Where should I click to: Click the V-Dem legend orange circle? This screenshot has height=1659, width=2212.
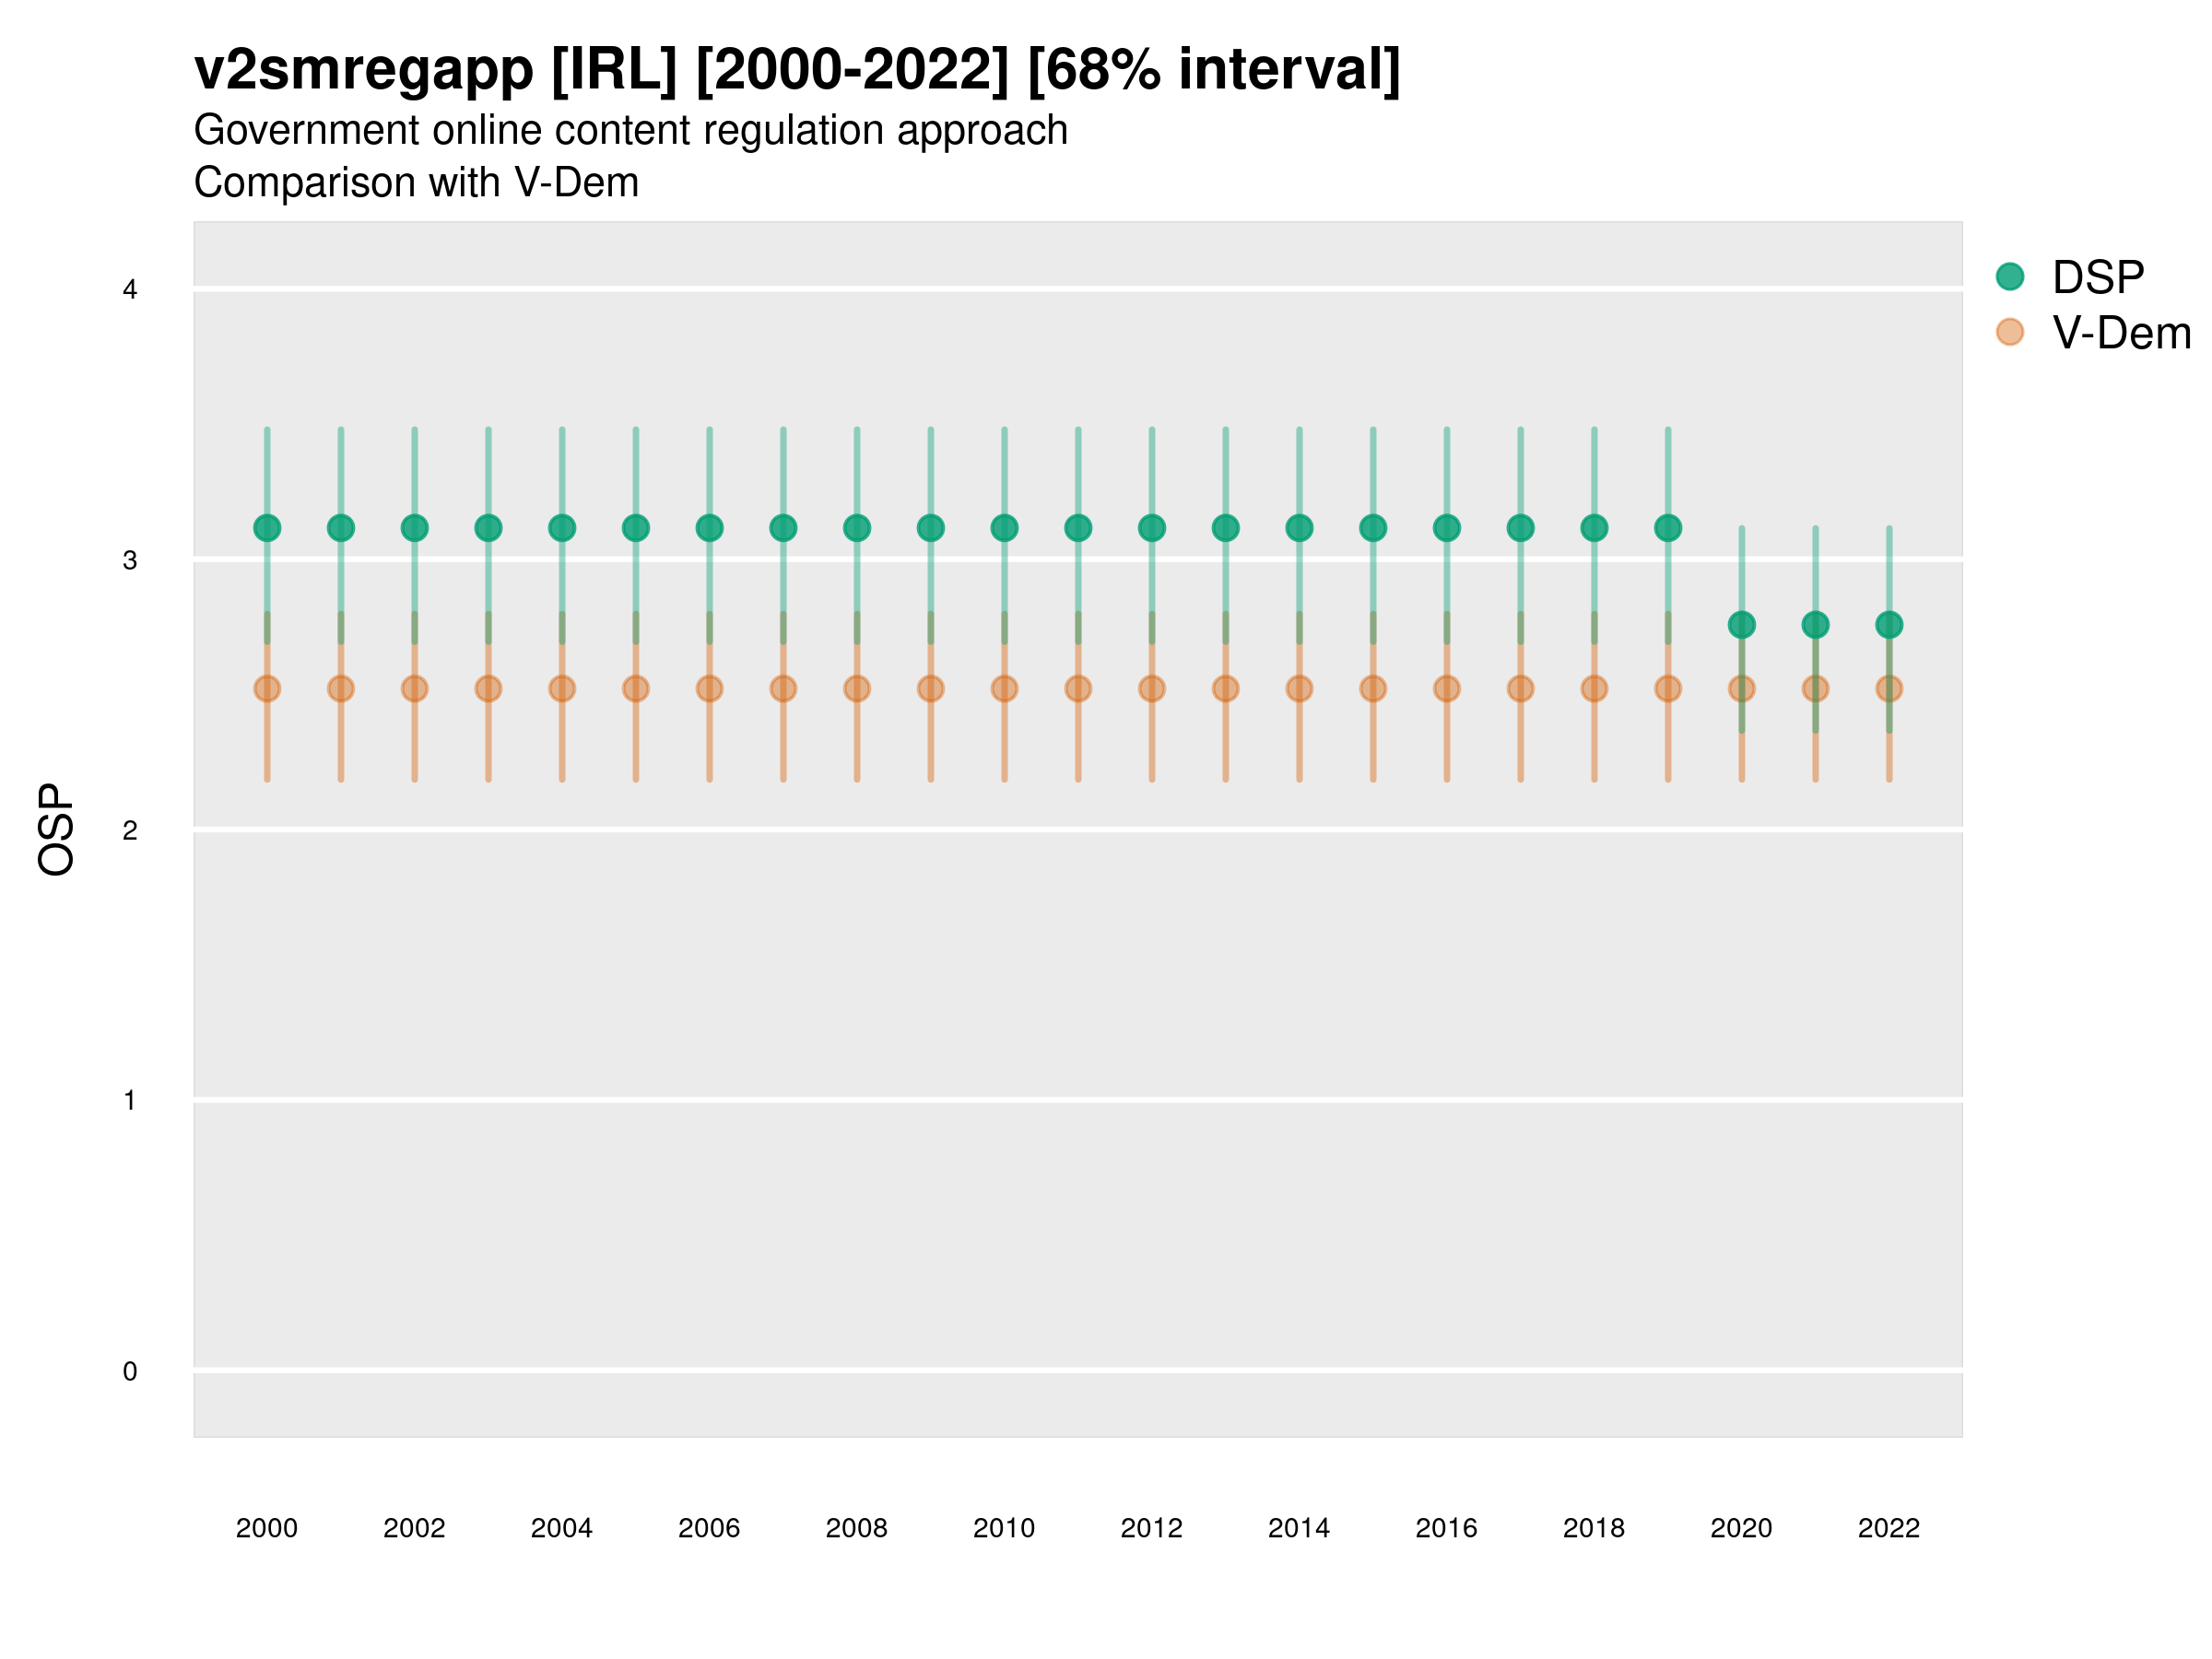(2009, 332)
